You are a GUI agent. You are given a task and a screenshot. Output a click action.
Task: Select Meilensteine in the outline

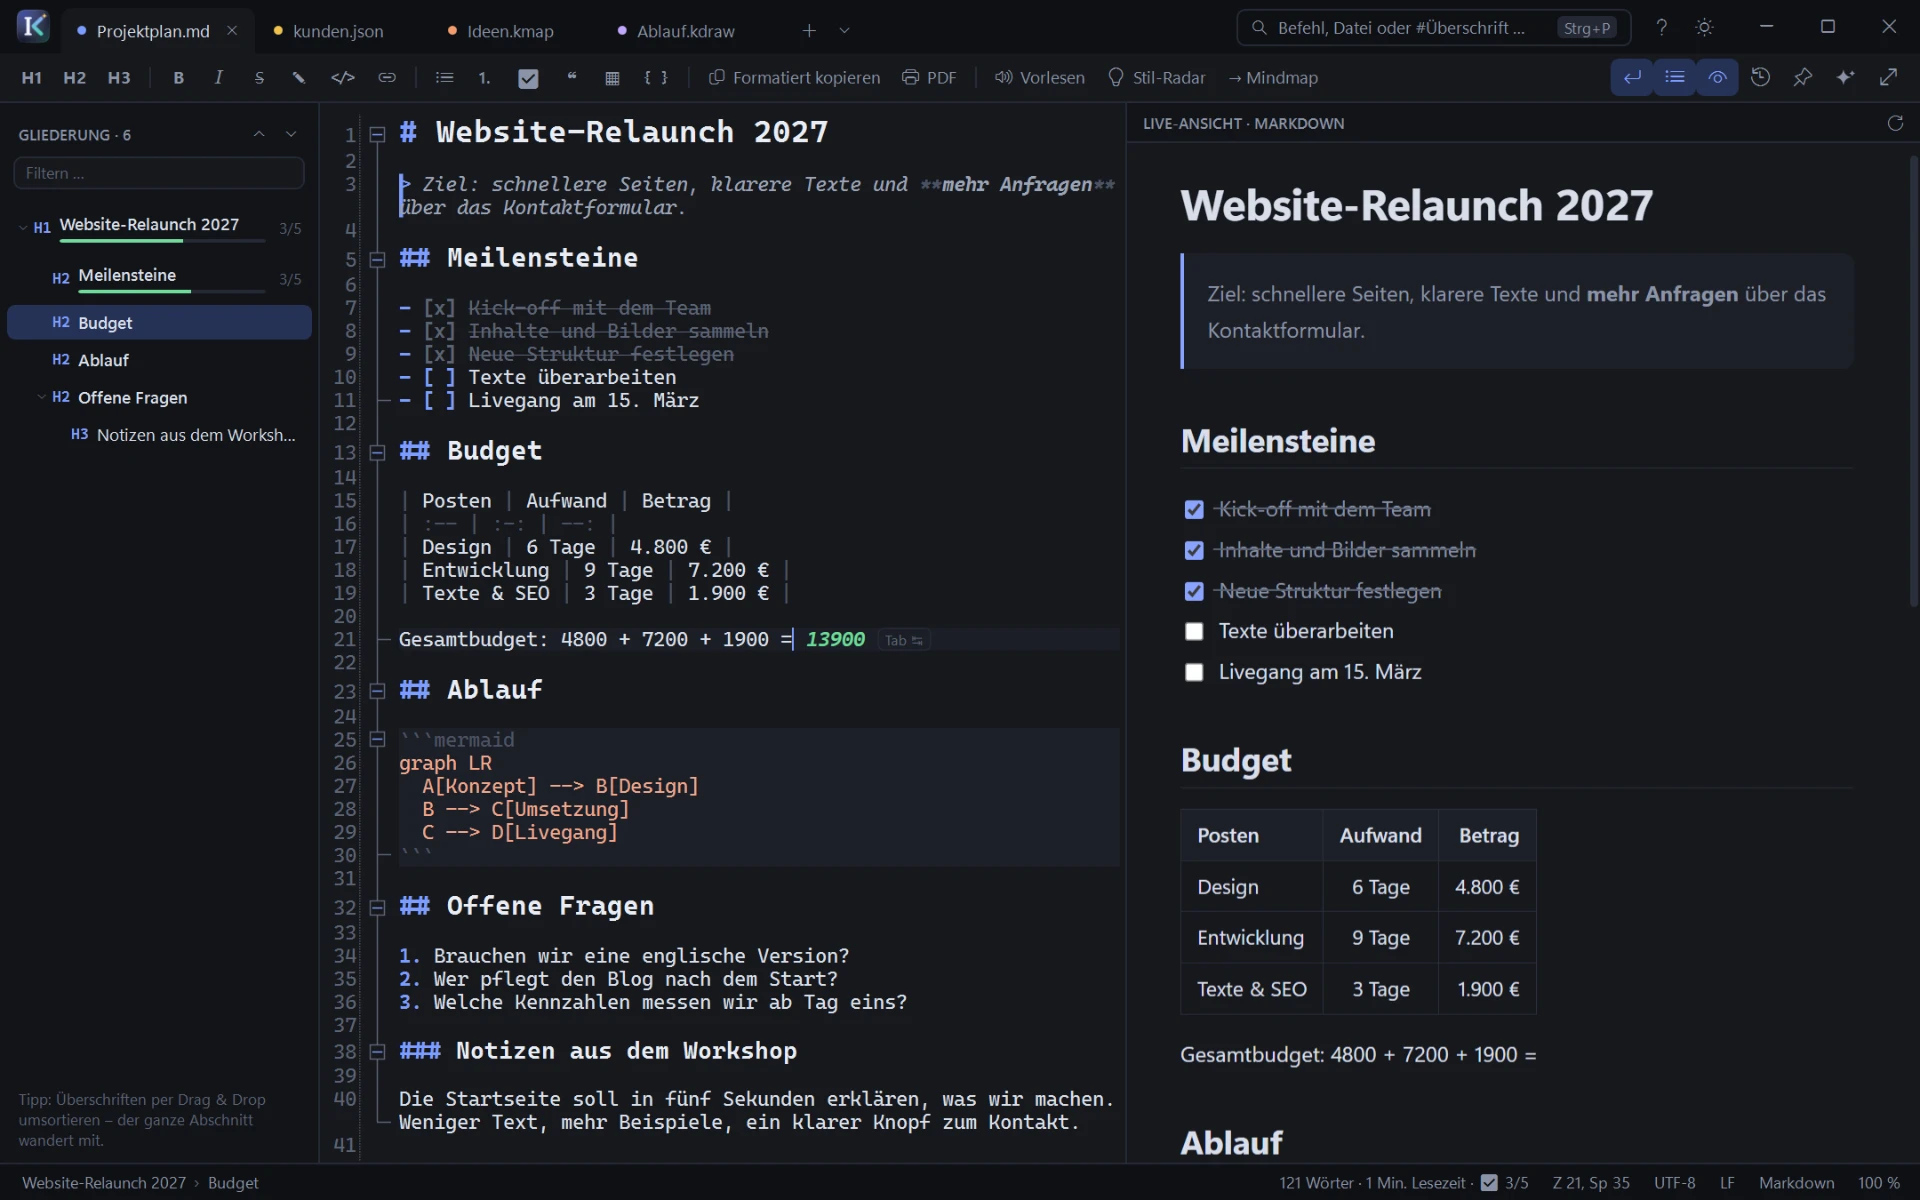(159, 276)
